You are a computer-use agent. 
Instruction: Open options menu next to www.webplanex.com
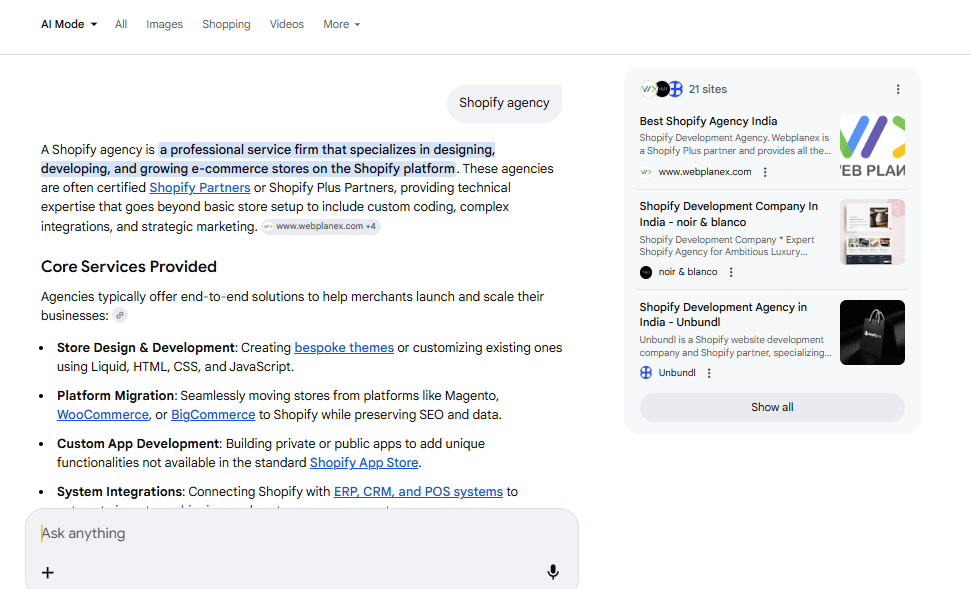(x=765, y=172)
